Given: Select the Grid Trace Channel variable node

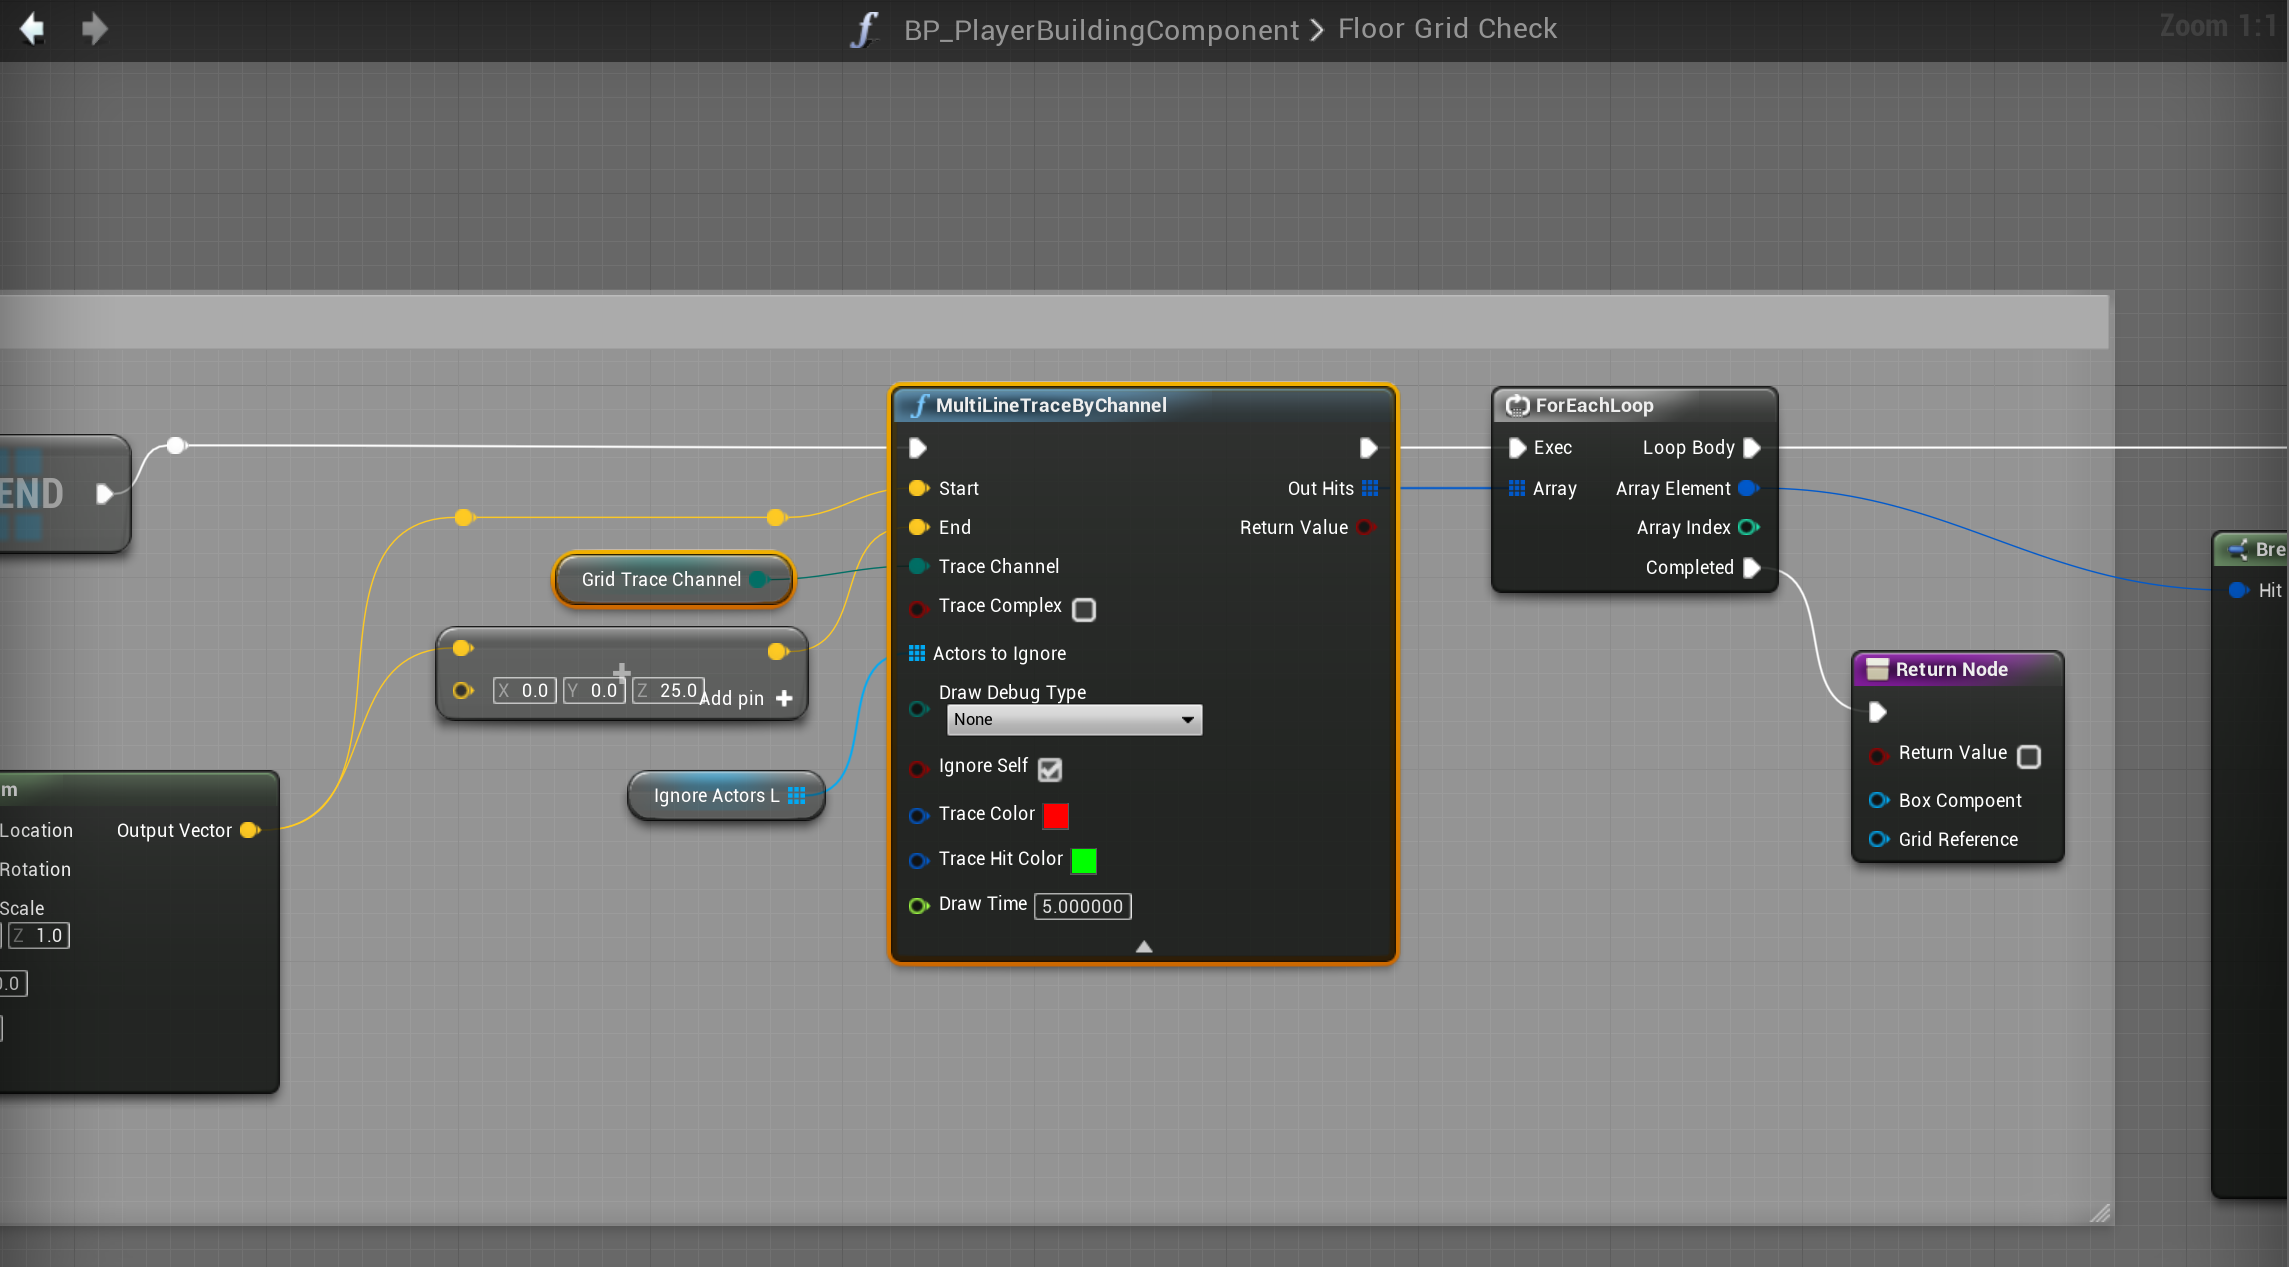Looking at the screenshot, I should [661, 579].
